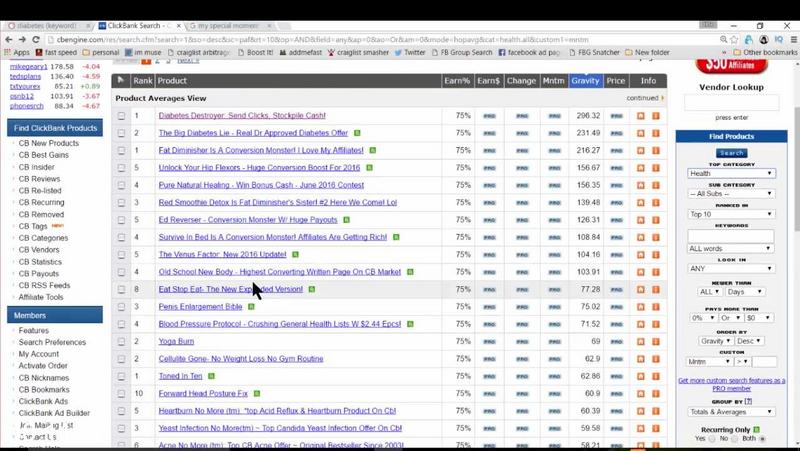
Task: Open the Apps shortcut in bookmarks bar
Action: coord(17,52)
